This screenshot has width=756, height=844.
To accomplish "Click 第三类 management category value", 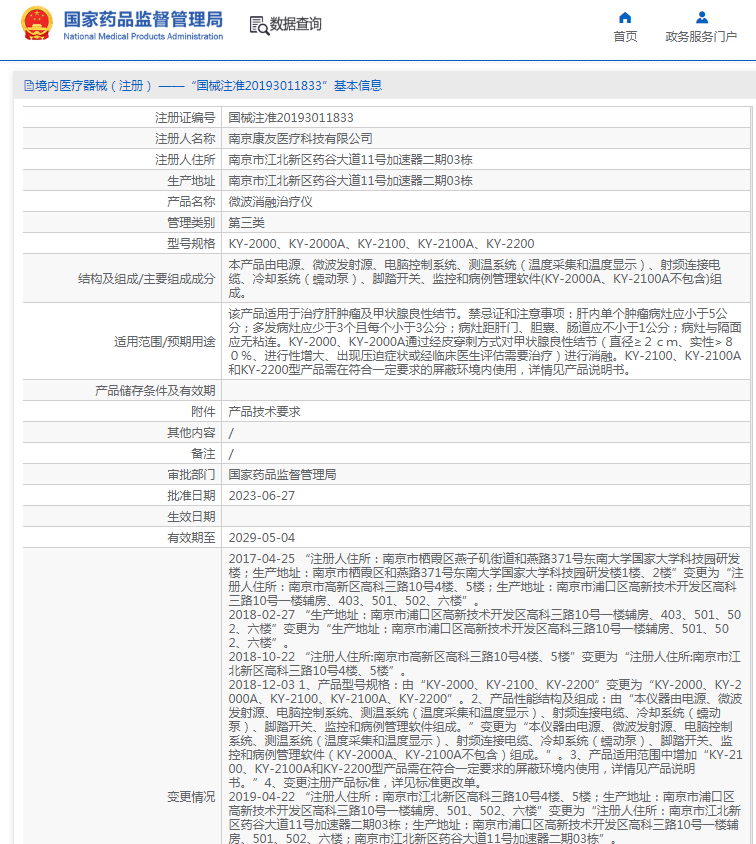I will click(x=246, y=222).
